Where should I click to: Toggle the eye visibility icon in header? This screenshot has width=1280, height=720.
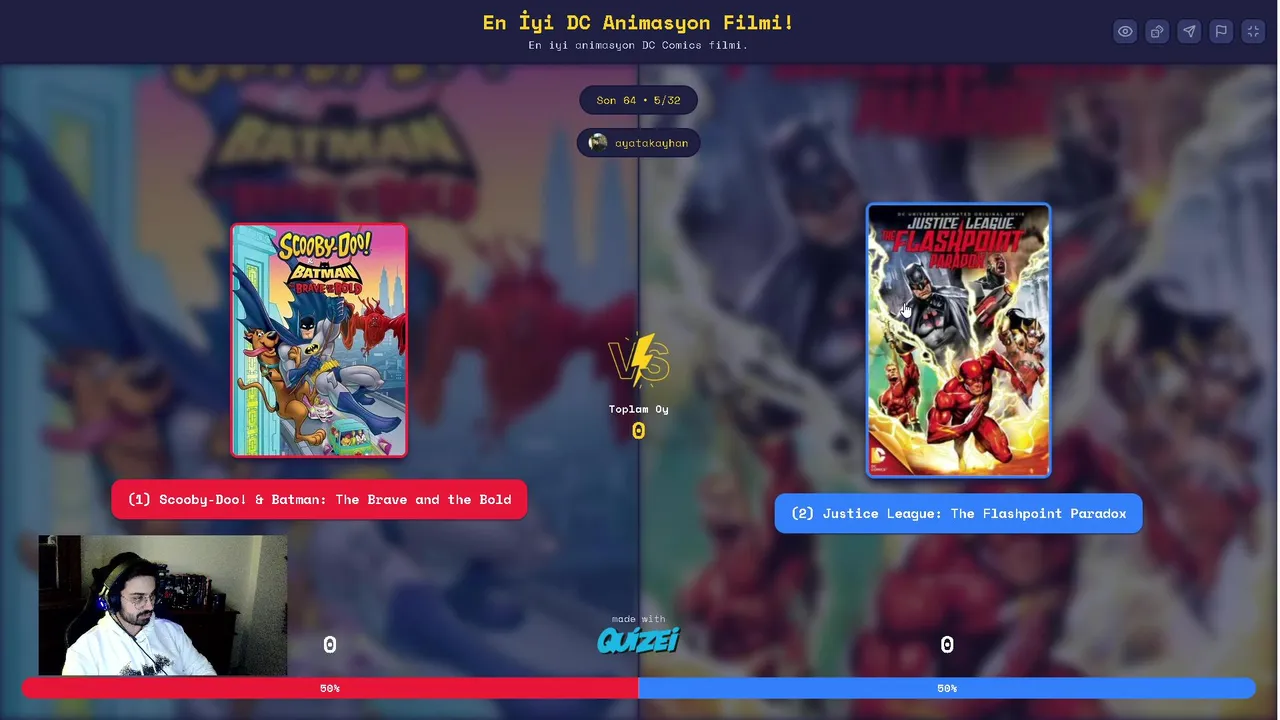click(1125, 32)
